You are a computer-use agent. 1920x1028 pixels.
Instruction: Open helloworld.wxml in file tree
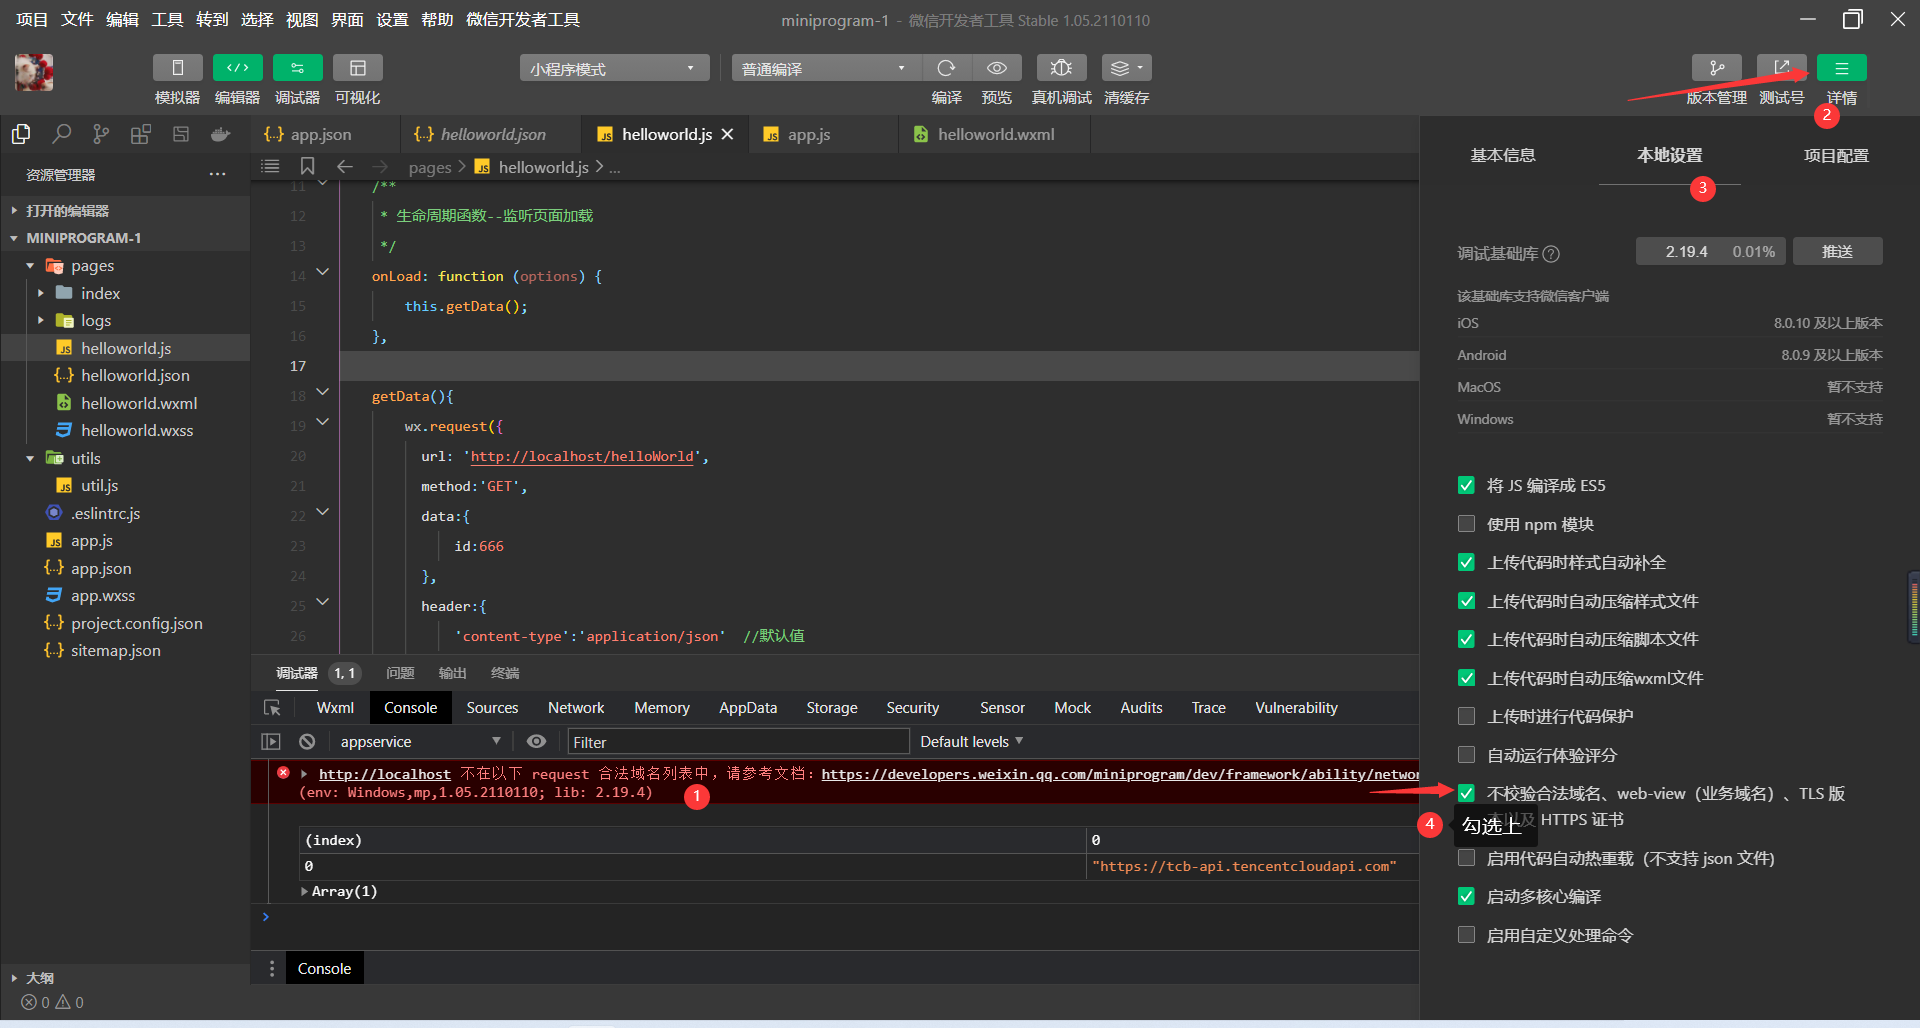coord(139,403)
